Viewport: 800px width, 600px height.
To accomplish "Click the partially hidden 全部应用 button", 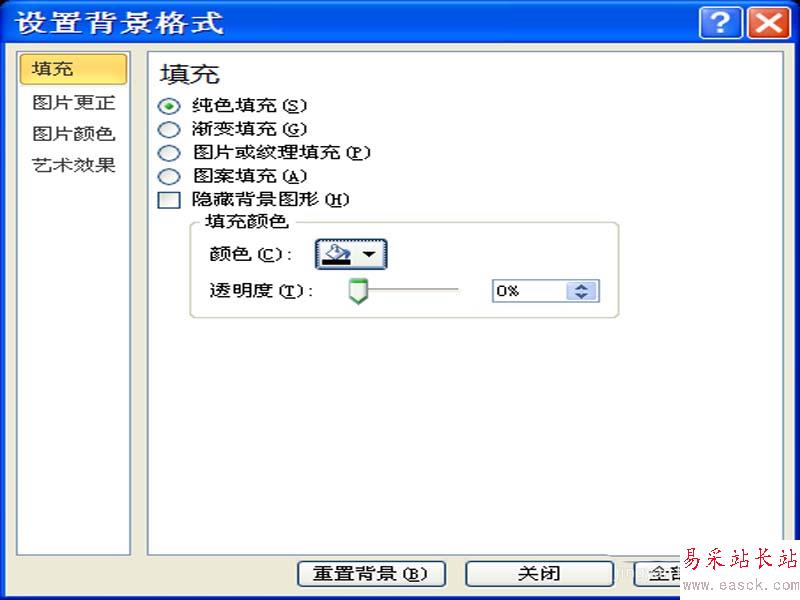I will [x=658, y=574].
